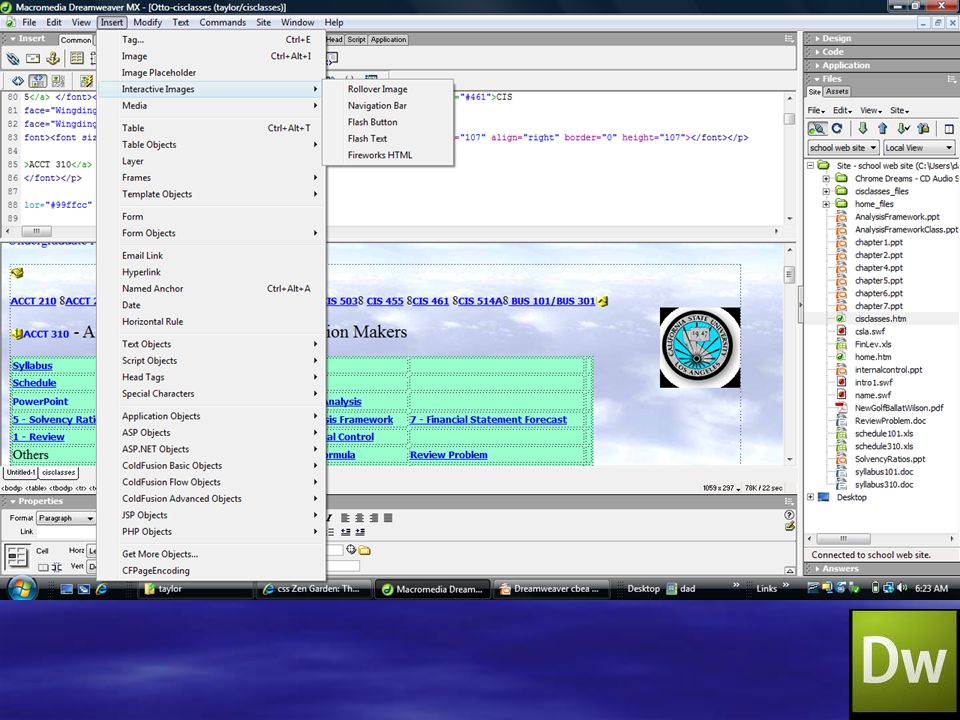Open the Modify menu
Viewport: 960px width, 720px height.
pos(148,23)
